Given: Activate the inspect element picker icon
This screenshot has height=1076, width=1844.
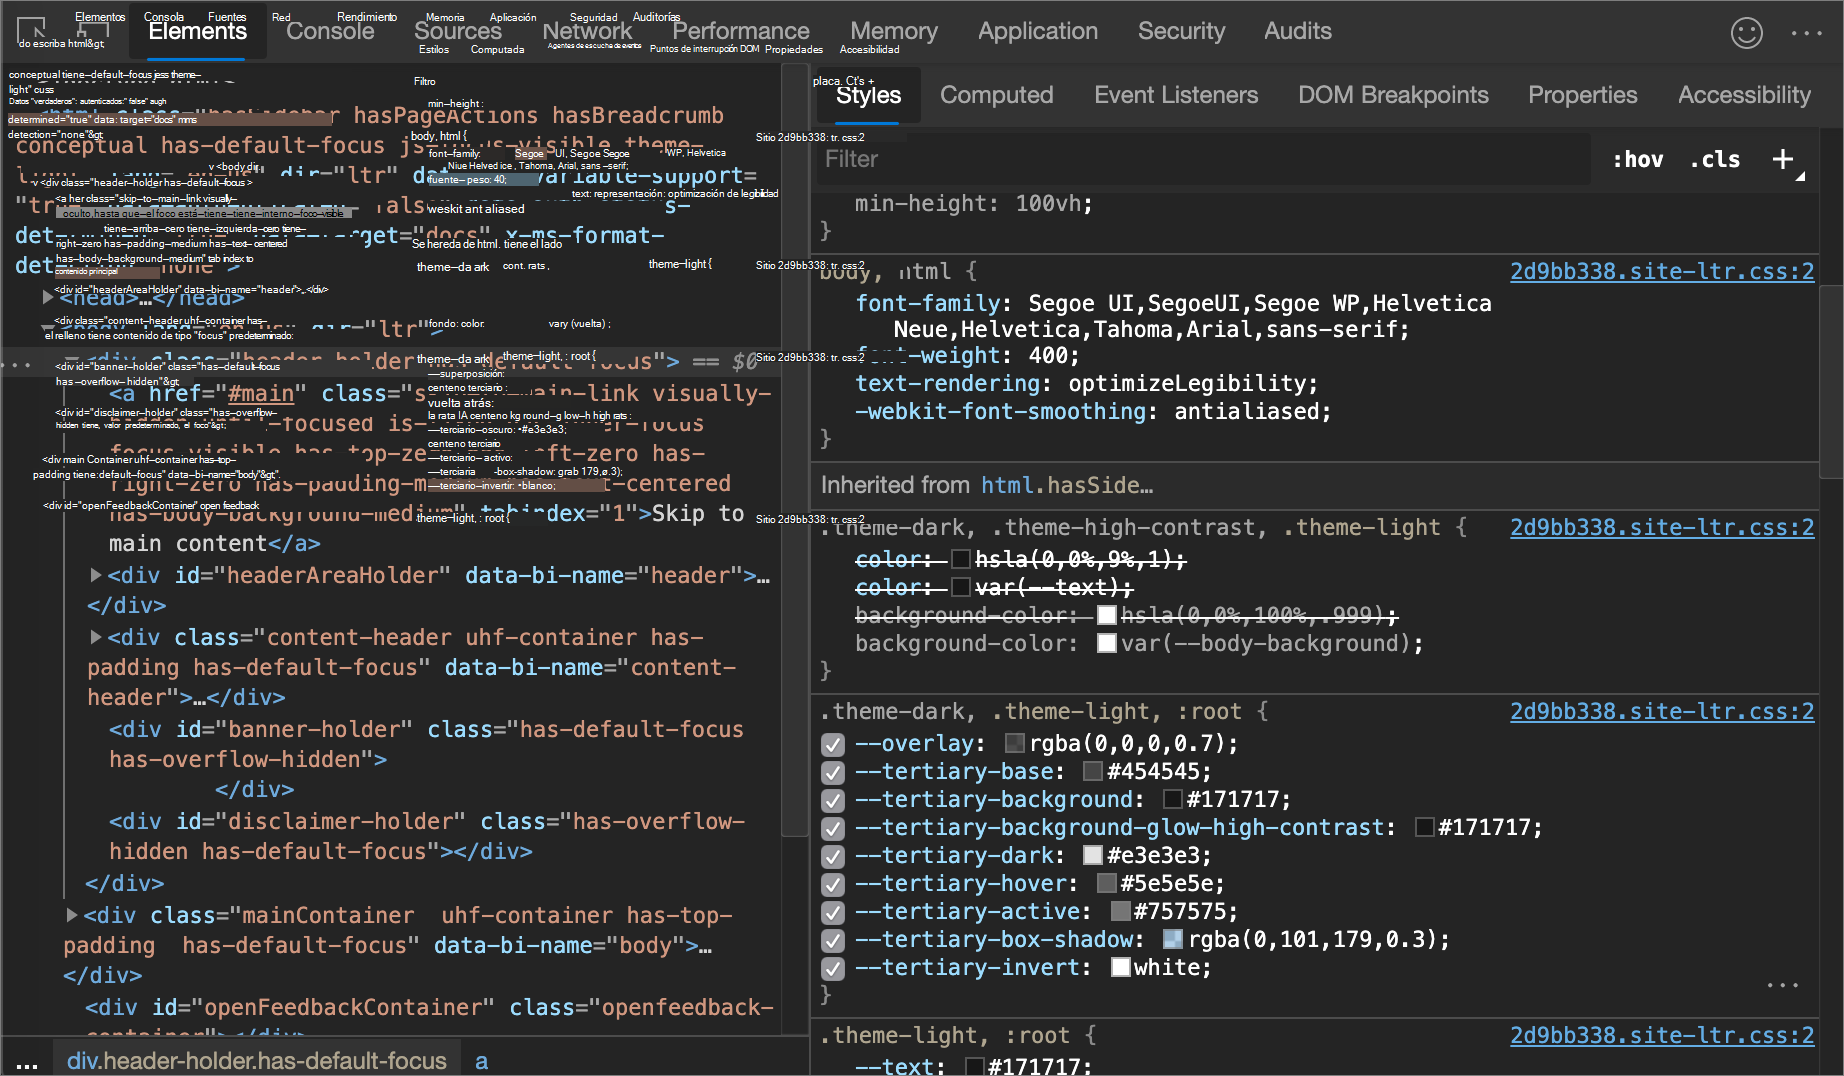Looking at the screenshot, I should coord(32,30).
